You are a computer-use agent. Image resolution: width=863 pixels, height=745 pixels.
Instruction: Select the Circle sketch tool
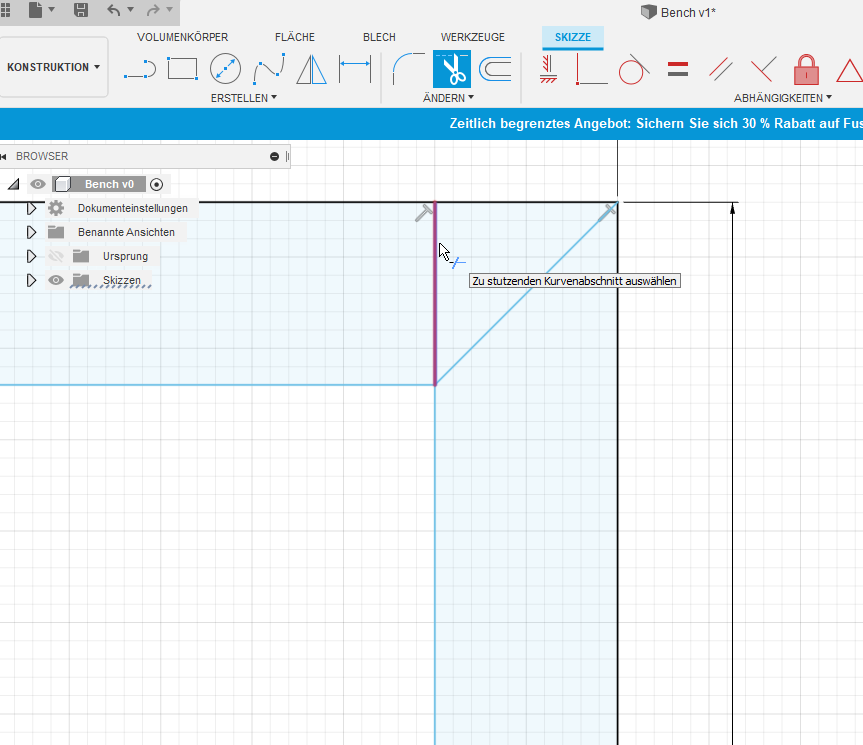225,69
